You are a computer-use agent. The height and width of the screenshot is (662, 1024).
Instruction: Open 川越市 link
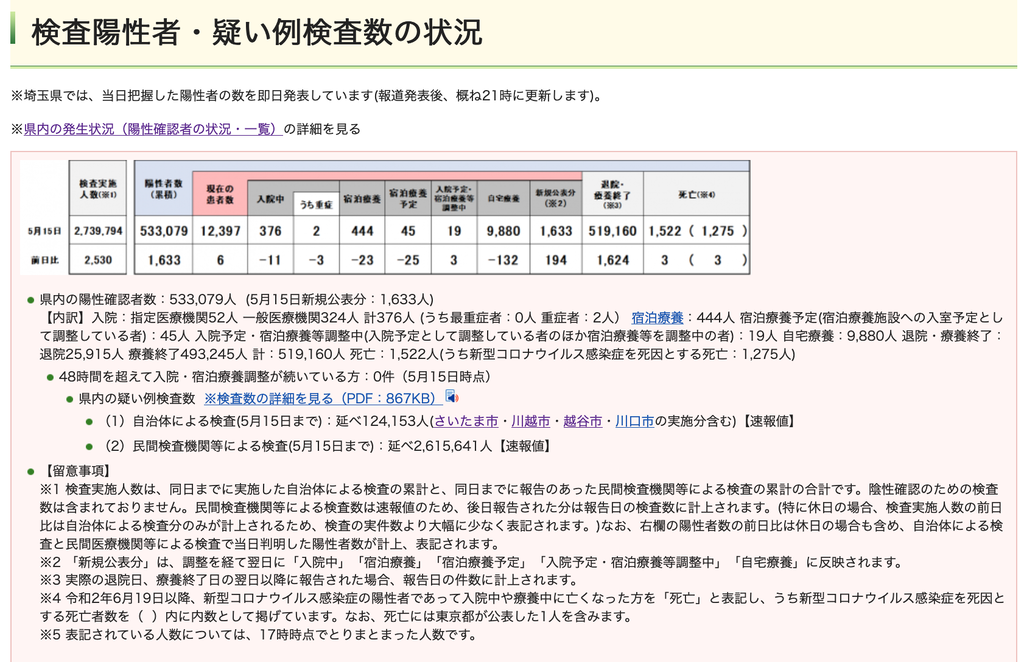pyautogui.click(x=530, y=422)
